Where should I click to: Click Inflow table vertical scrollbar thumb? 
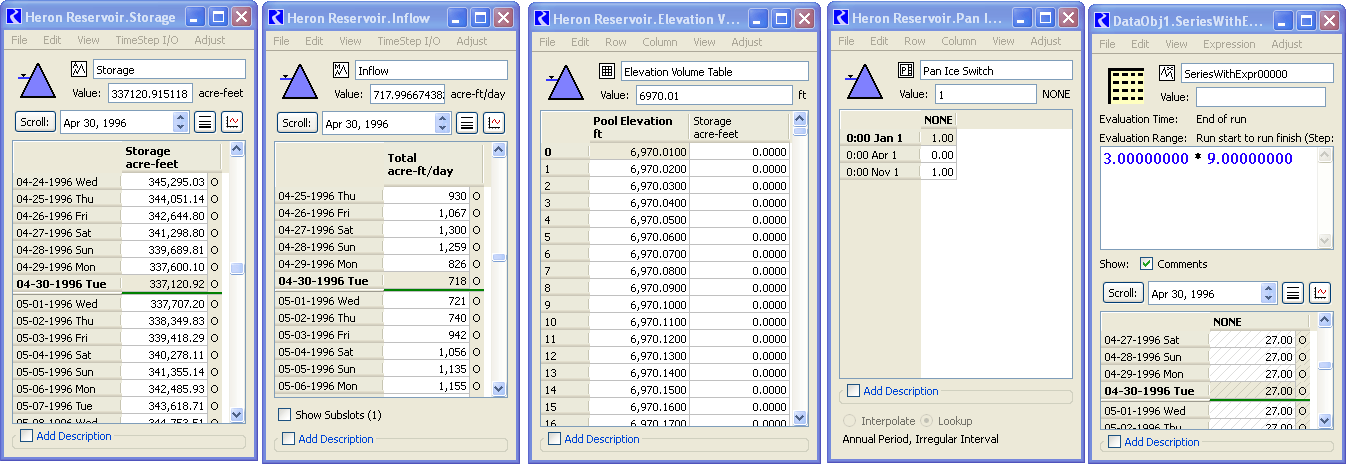pyautogui.click(x=499, y=257)
